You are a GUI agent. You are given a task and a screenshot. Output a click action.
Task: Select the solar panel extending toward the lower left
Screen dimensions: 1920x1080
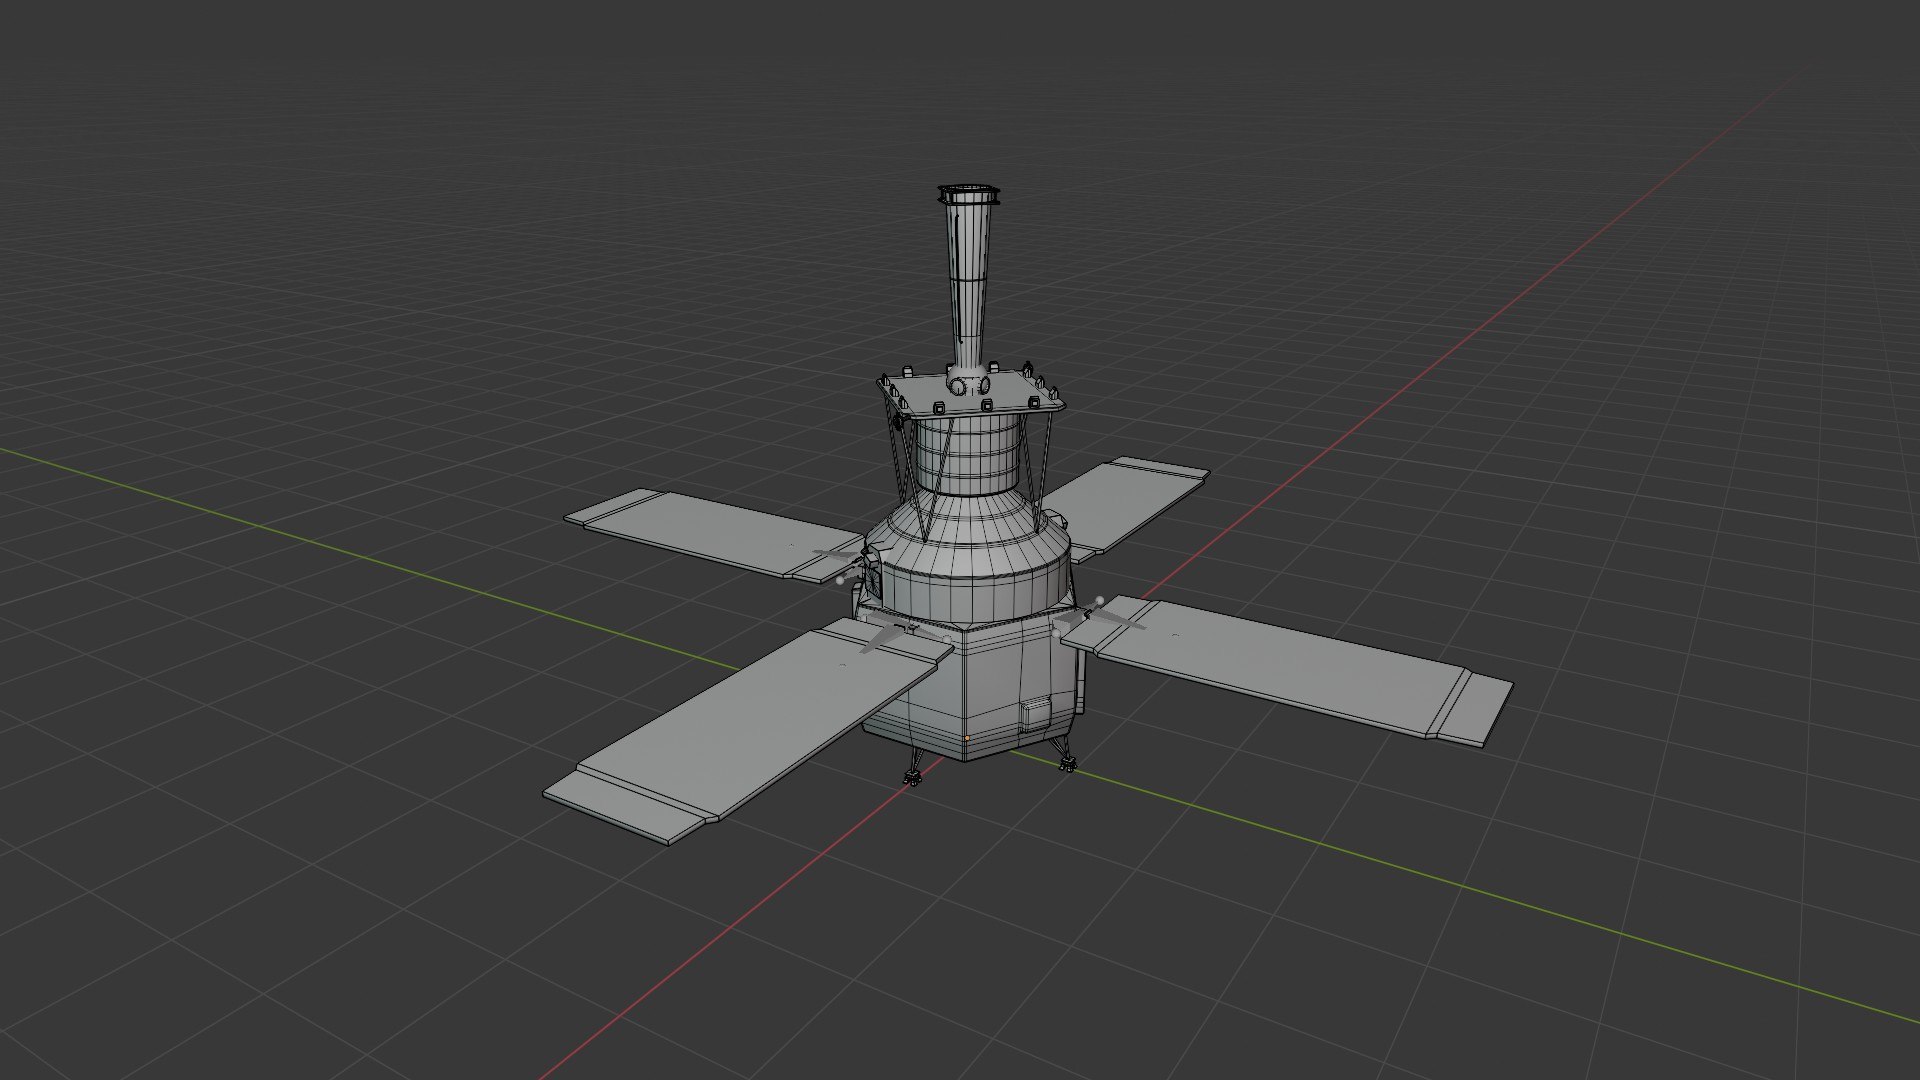tap(748, 730)
